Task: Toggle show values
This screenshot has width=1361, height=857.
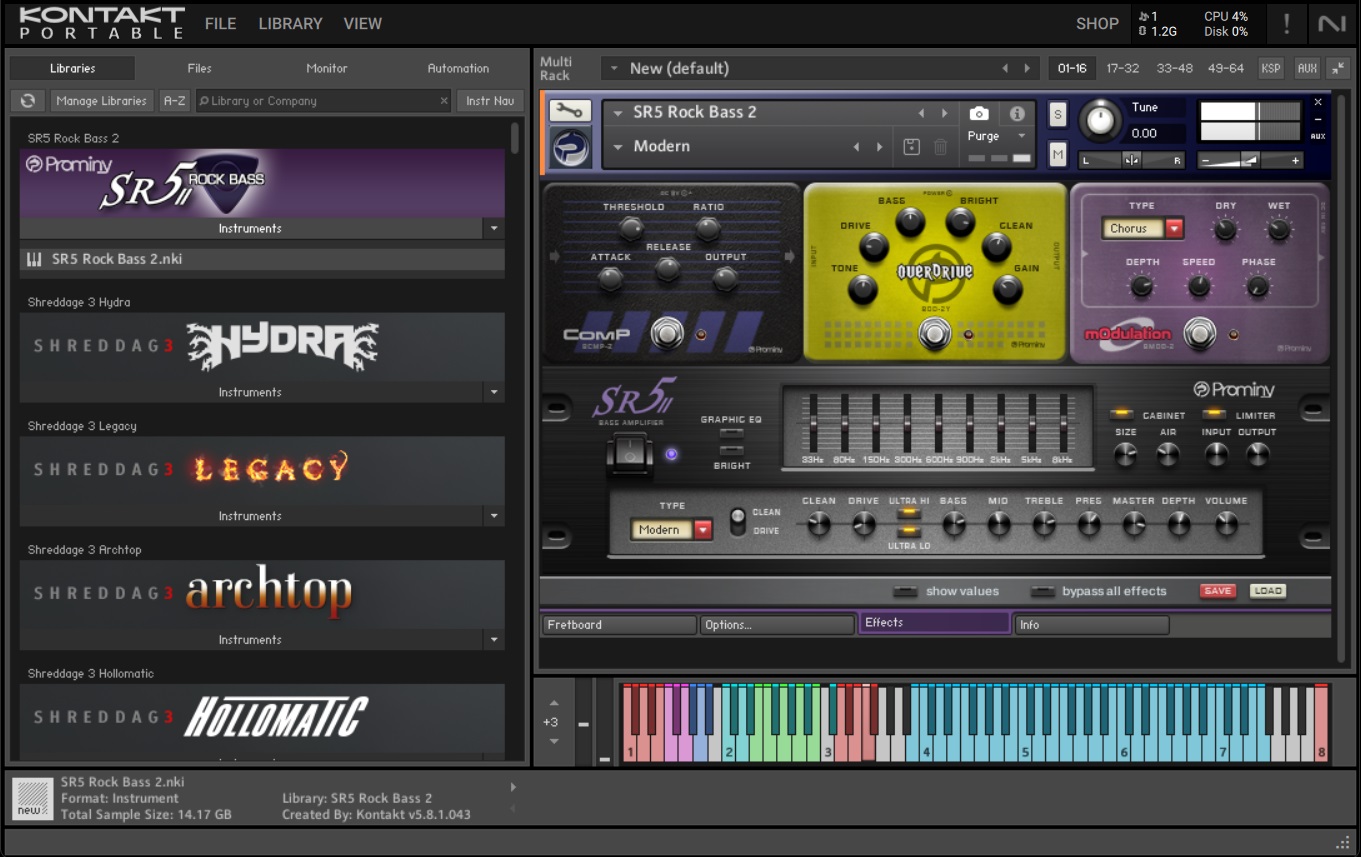Action: (x=906, y=591)
